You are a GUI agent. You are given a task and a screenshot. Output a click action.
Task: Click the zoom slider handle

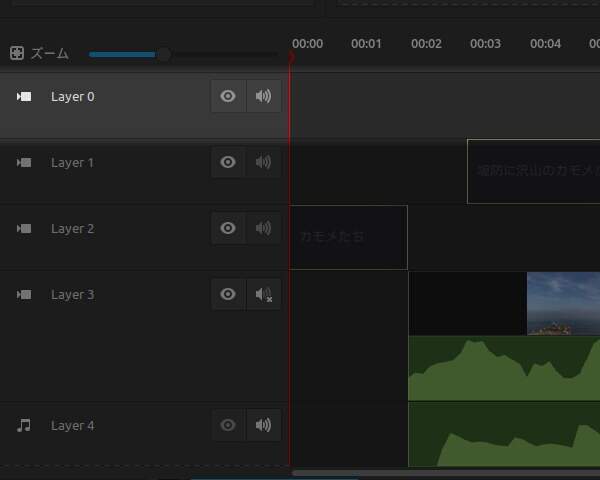point(164,54)
